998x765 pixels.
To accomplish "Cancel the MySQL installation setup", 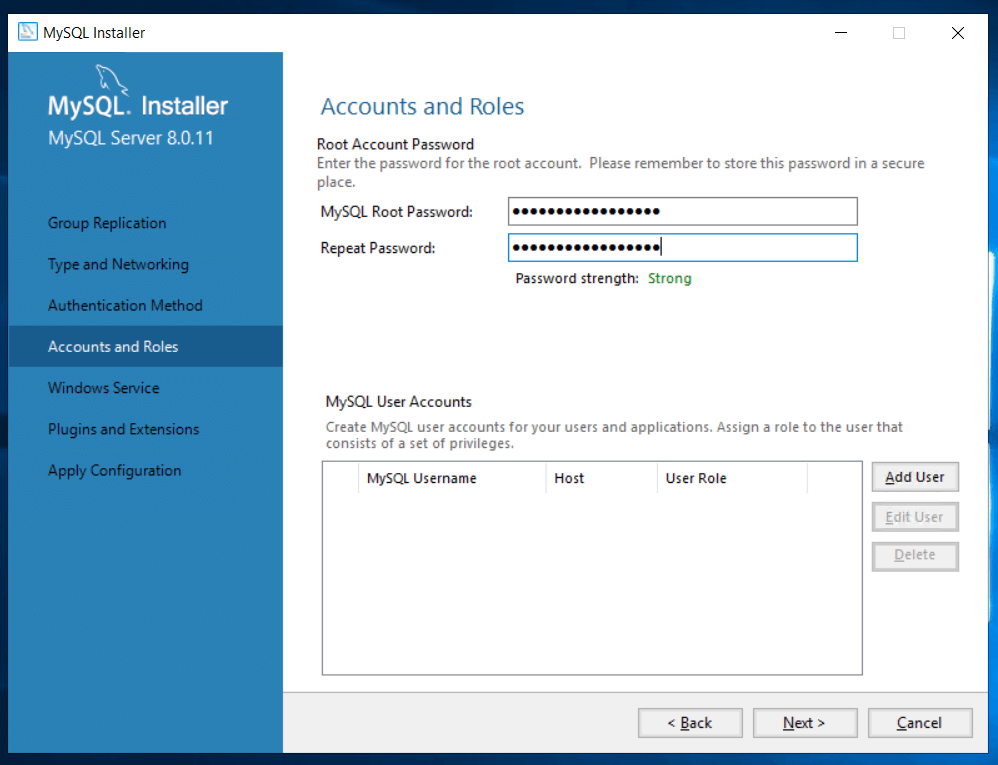I will (x=919, y=723).
